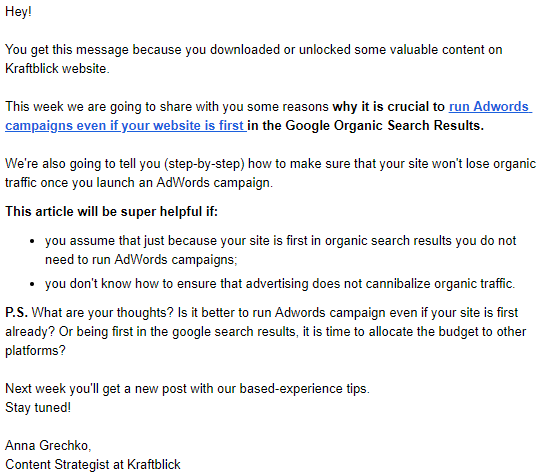Click the 'in the Google Organic Search Results.' text
Image resolution: width=541 pixels, height=475 pixels.
point(366,126)
